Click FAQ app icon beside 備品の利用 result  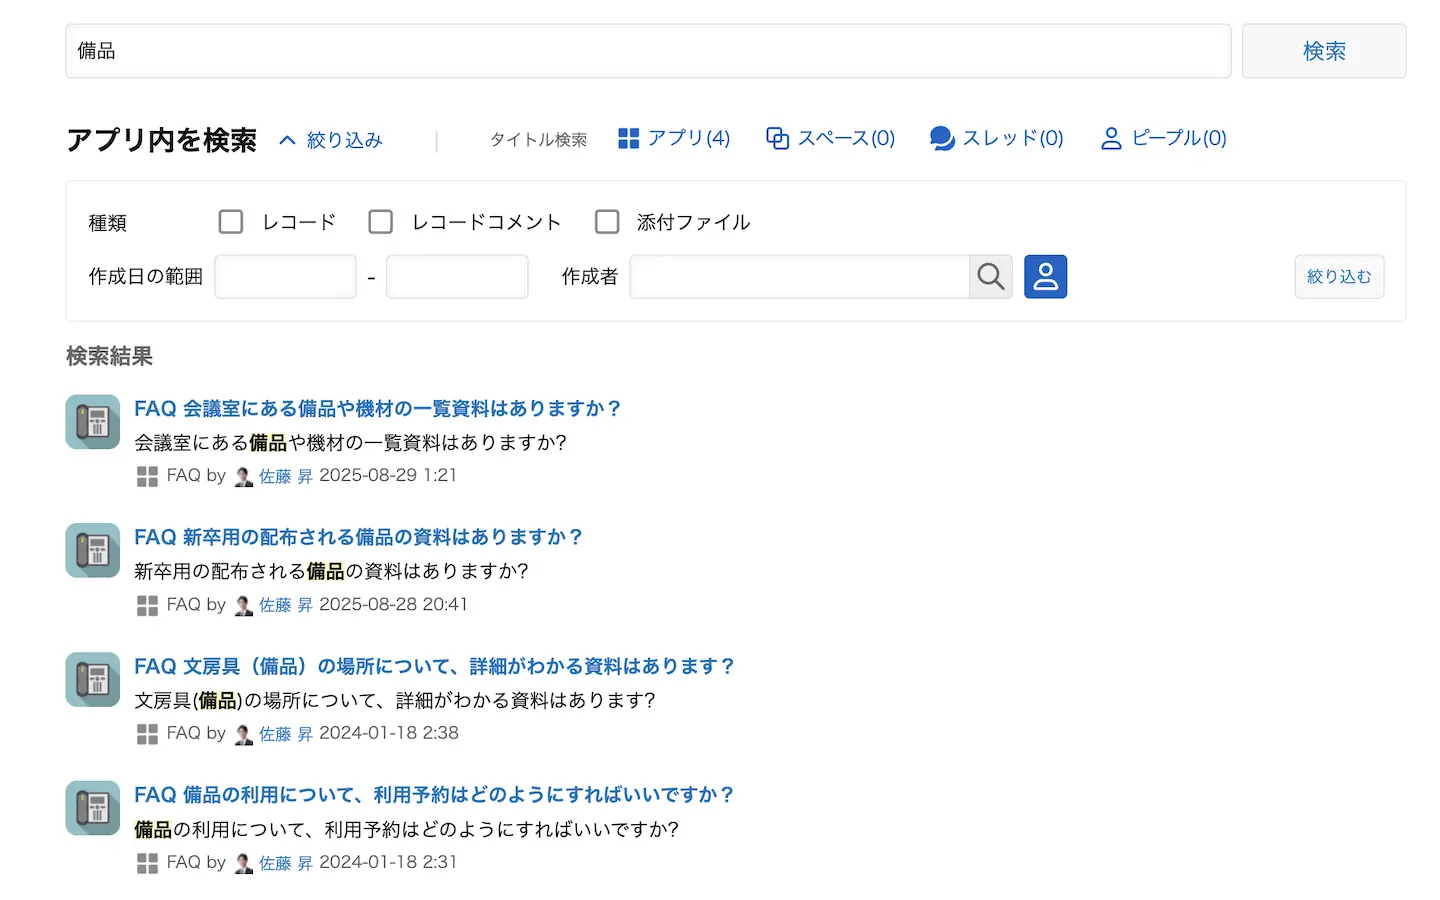click(x=93, y=808)
